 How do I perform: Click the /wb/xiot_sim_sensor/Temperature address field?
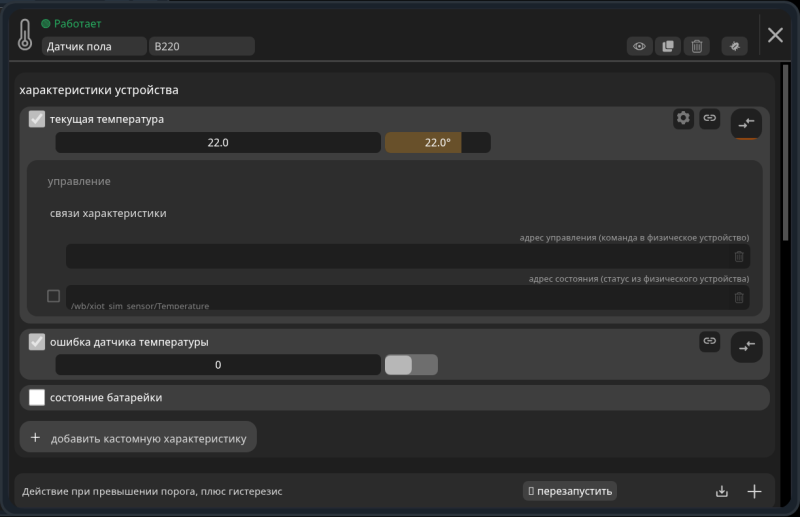(408, 298)
